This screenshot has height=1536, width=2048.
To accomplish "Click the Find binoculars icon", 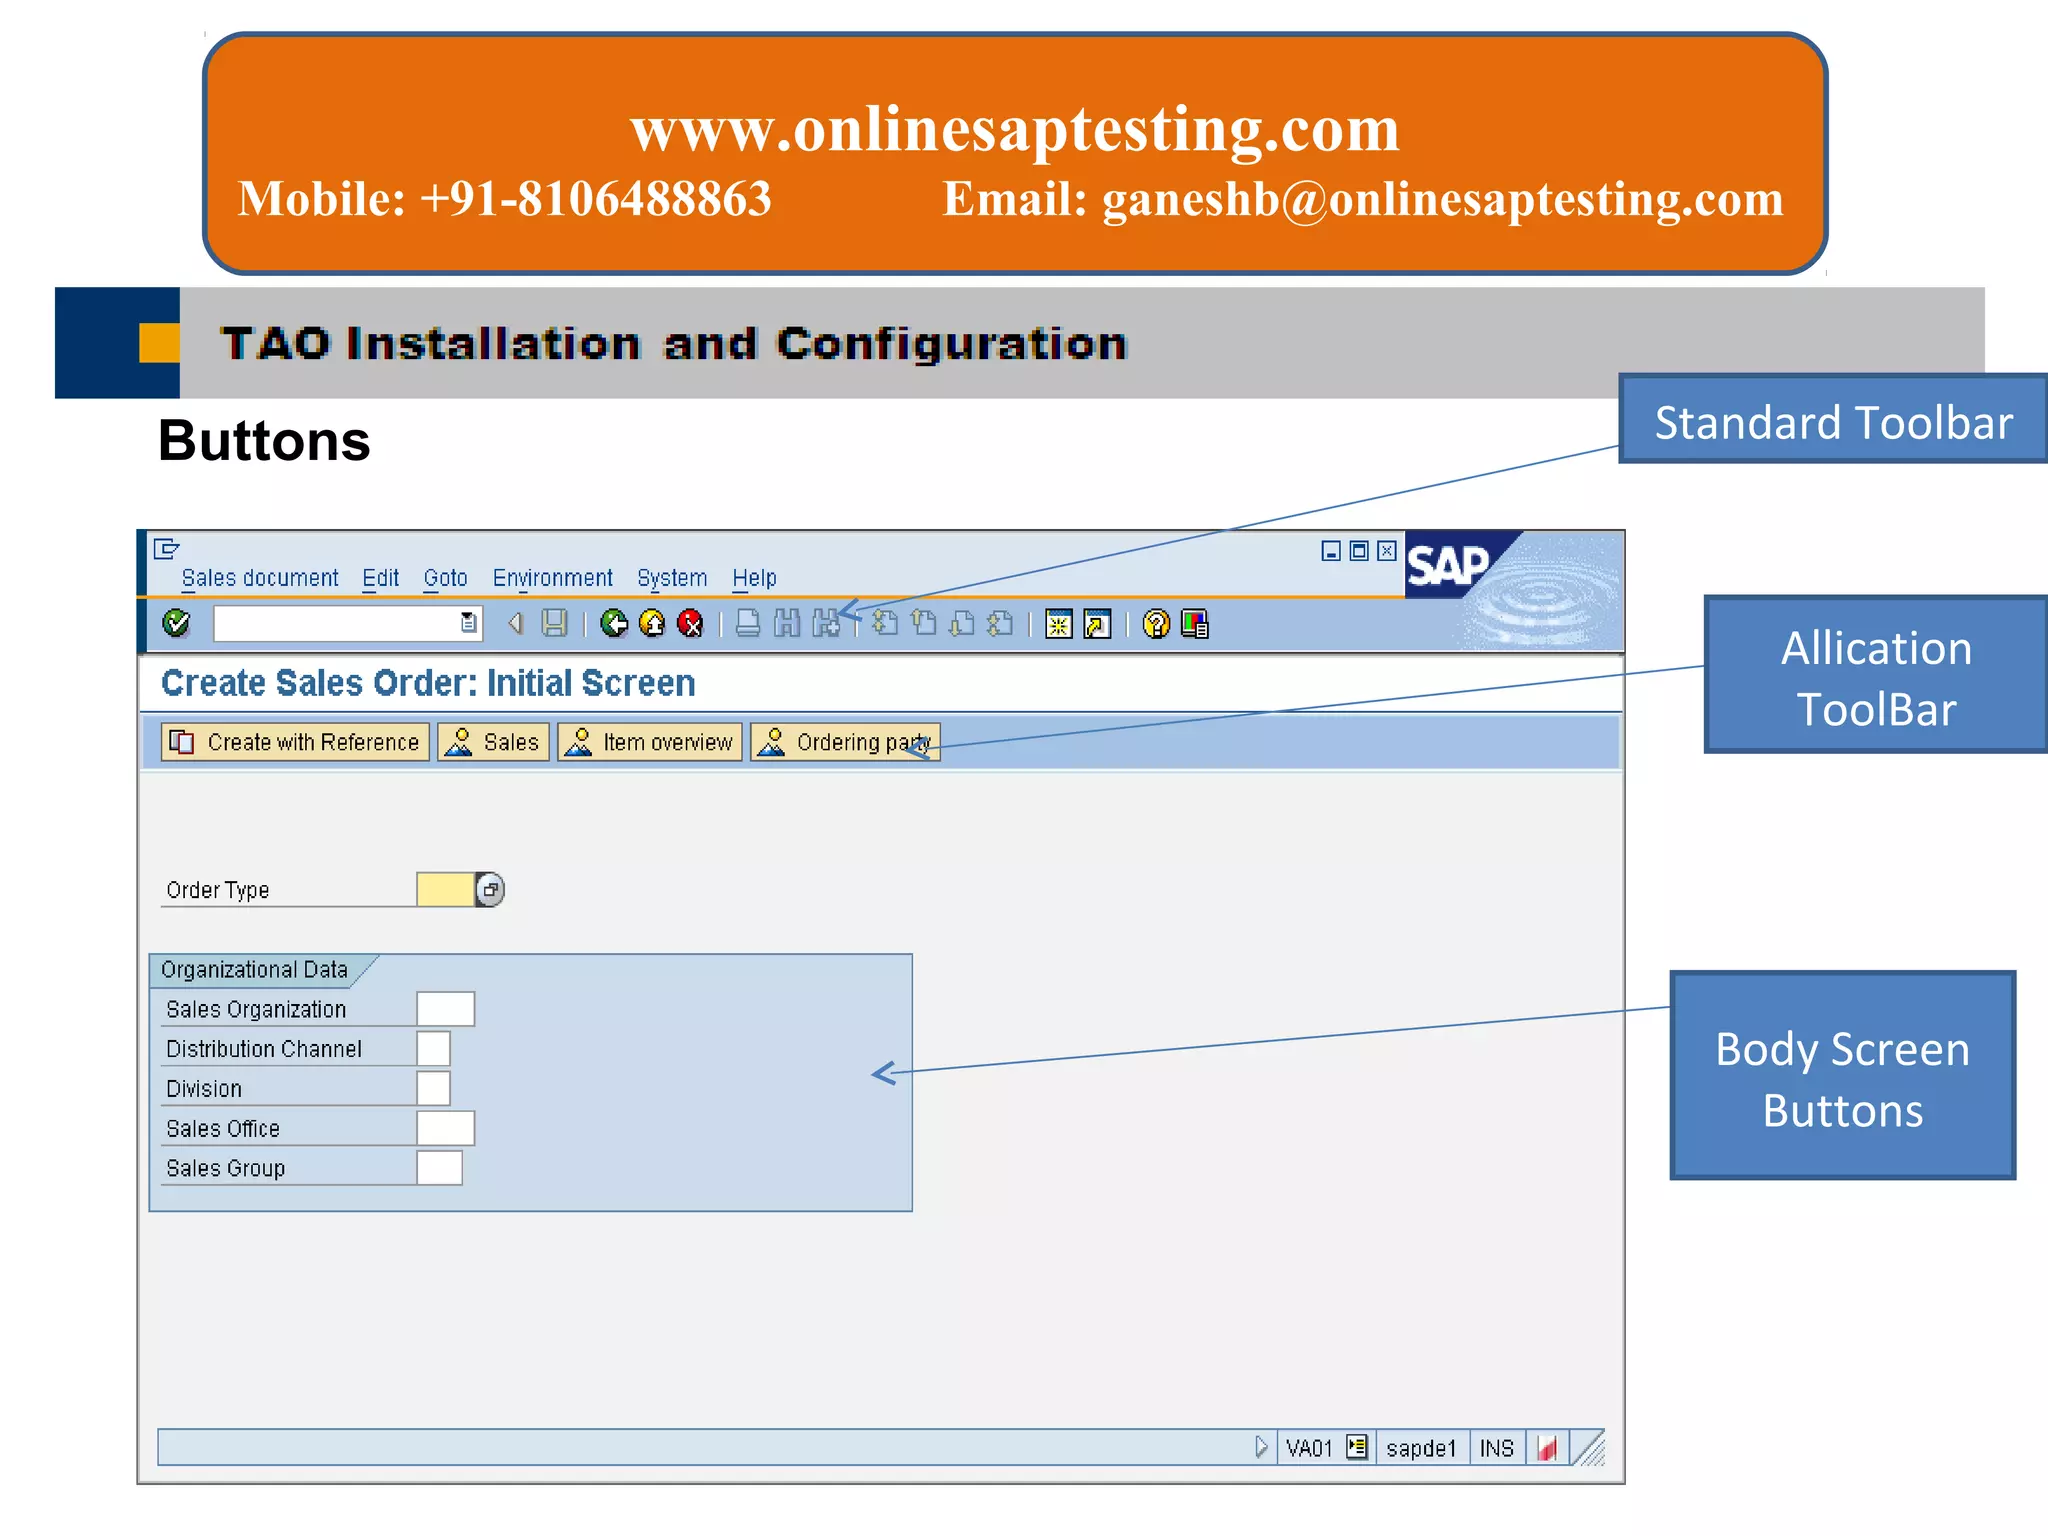I will 787,624.
